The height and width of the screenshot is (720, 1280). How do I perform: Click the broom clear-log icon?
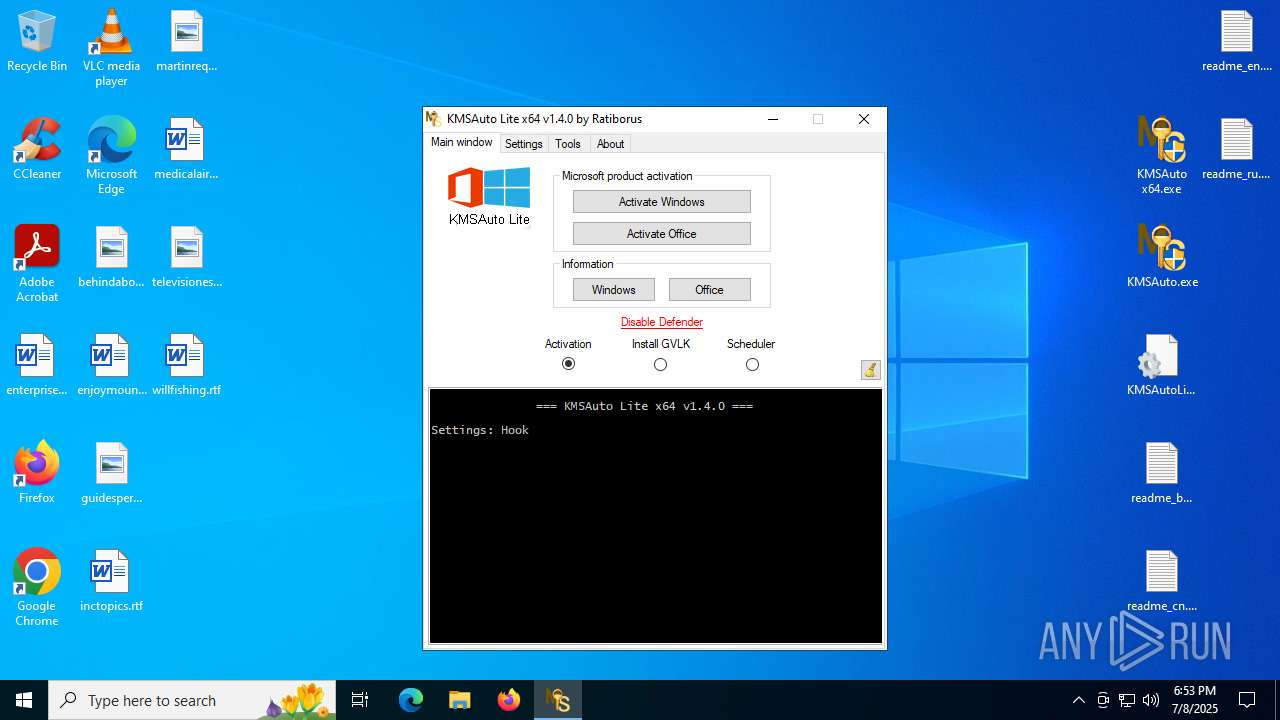point(870,370)
